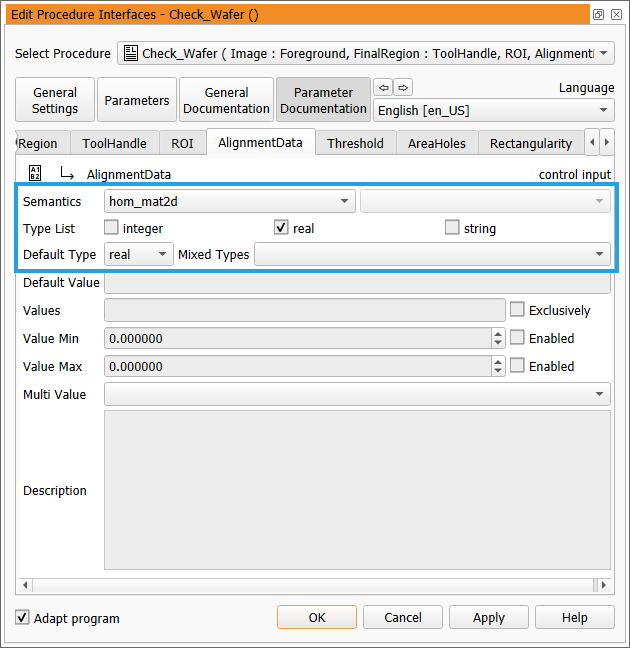Toggle the string type checkbox
This screenshot has height=648, width=630.
452,228
